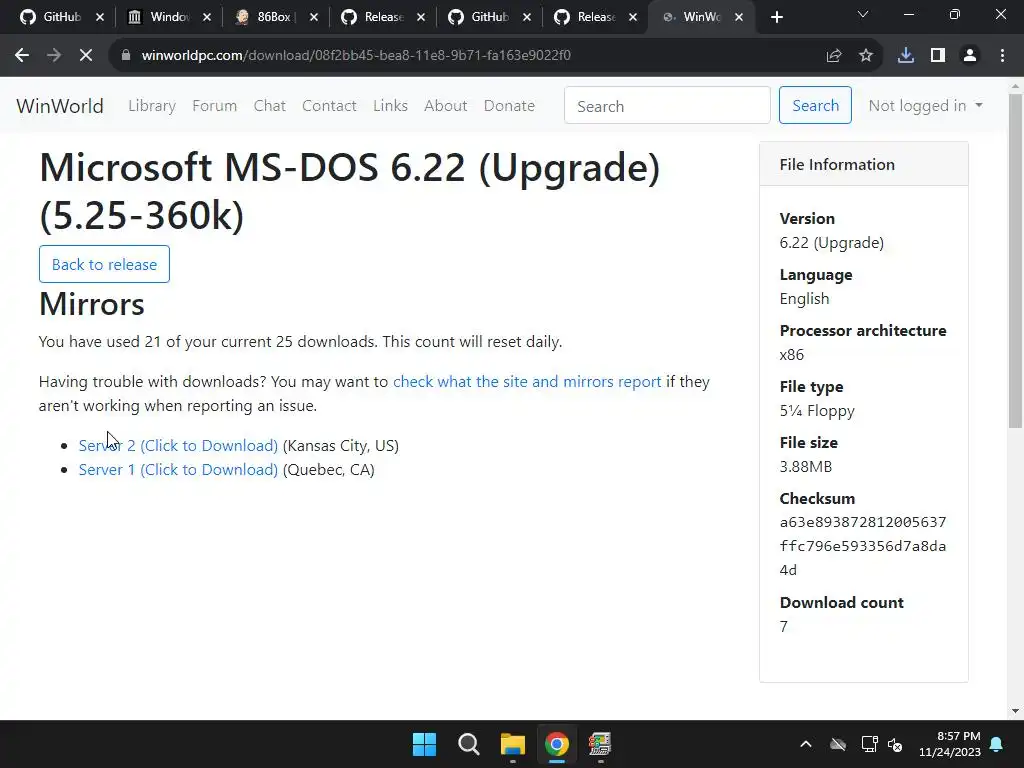Click the muted volume tray icon

tap(895, 744)
